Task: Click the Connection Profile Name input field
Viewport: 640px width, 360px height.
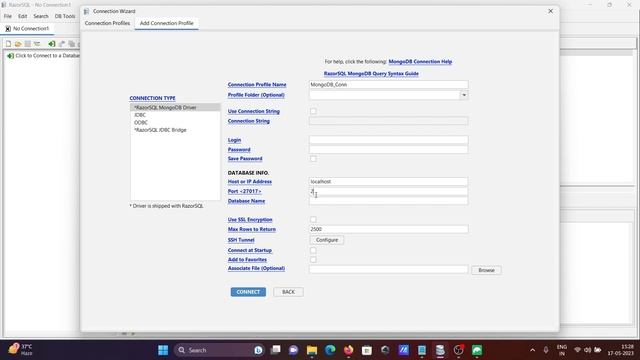Action: (389, 84)
